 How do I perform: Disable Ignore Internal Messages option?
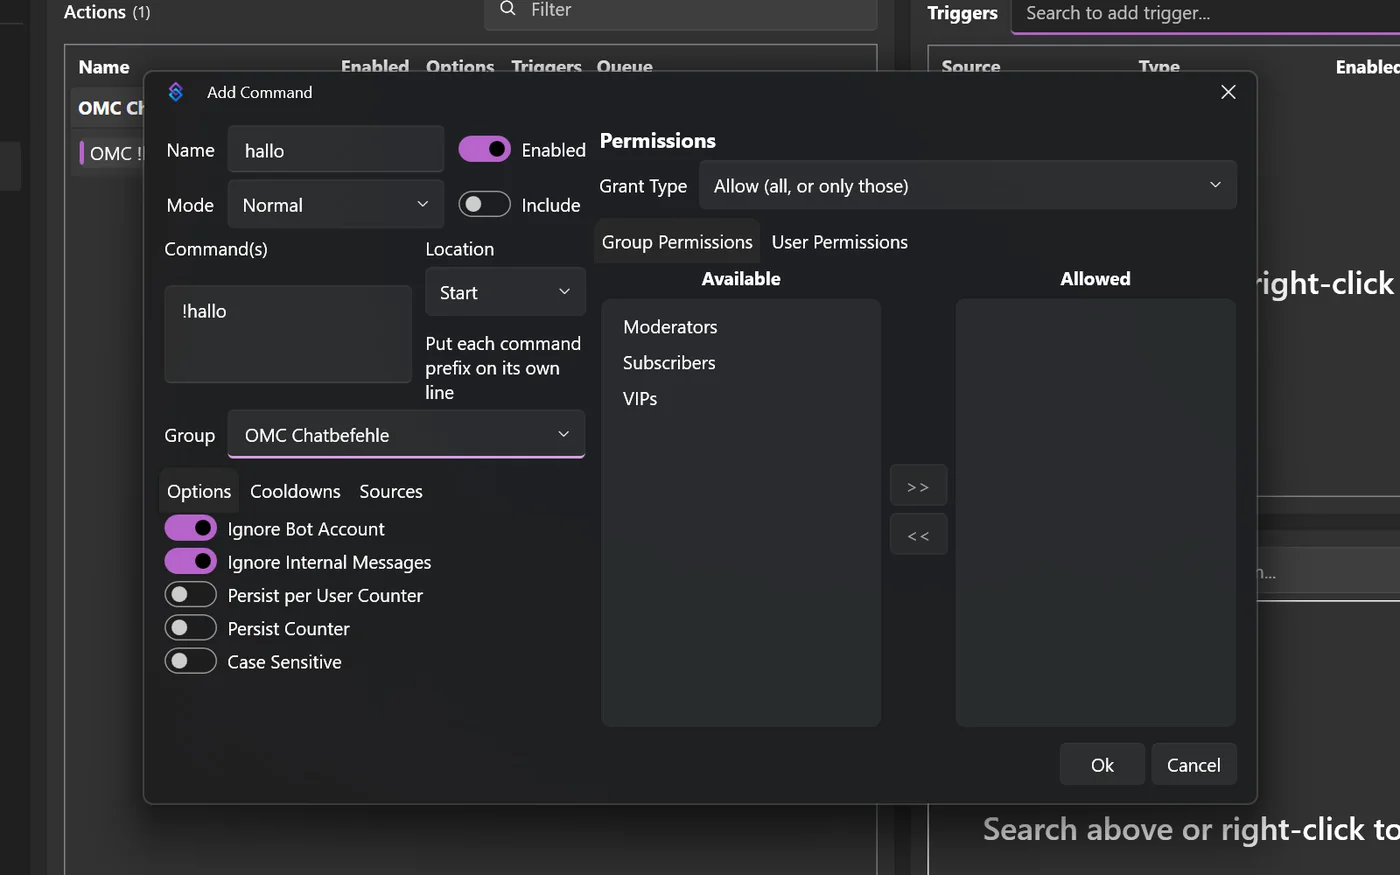[x=191, y=561]
